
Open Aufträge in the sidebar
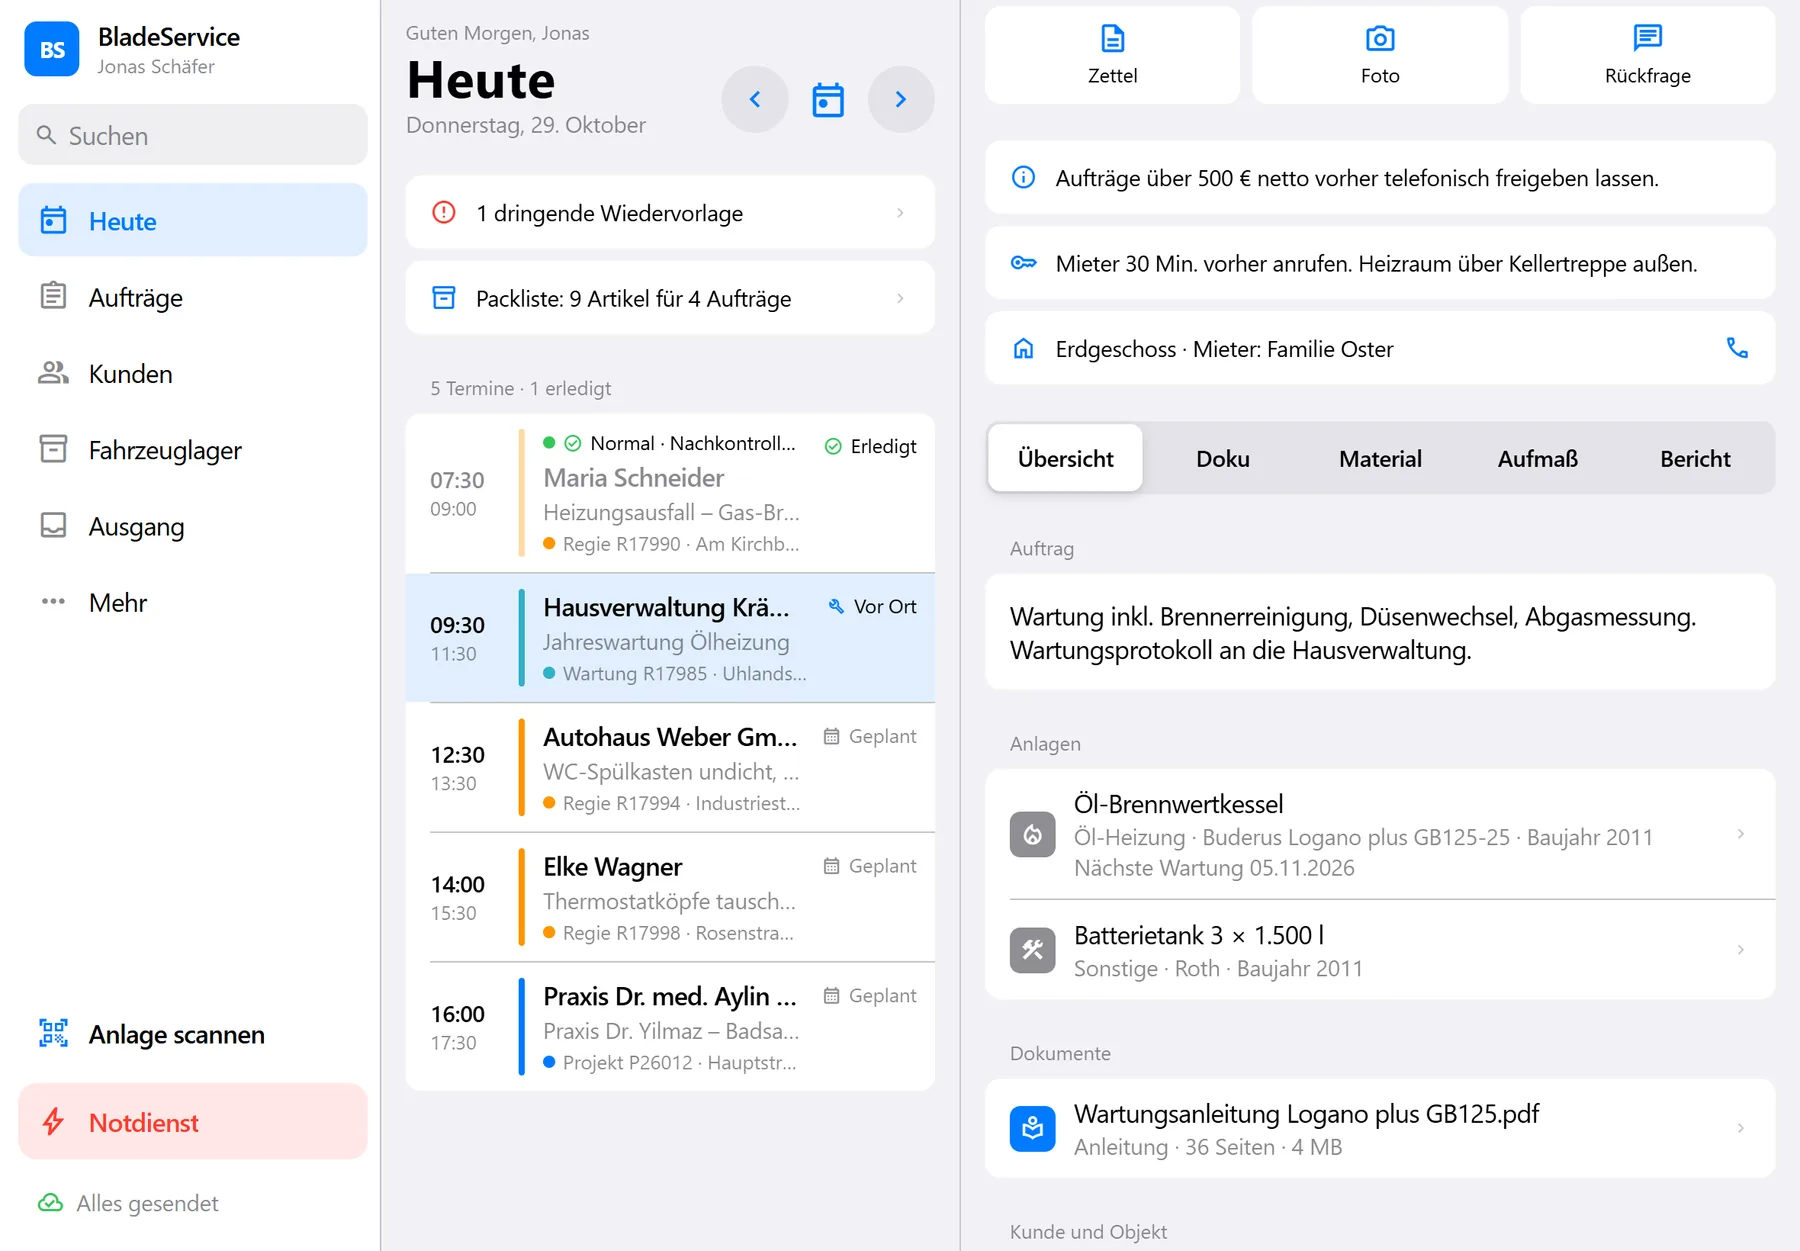tap(193, 297)
